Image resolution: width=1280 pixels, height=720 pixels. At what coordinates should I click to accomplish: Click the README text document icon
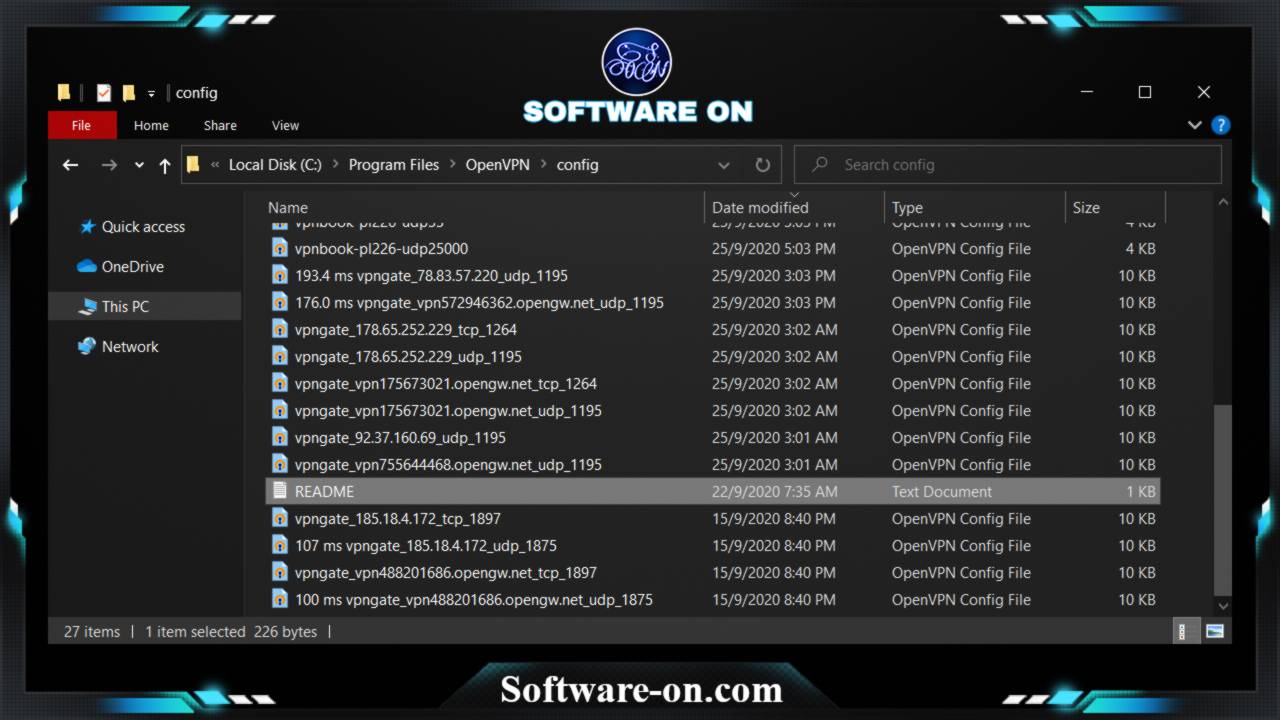tap(280, 491)
